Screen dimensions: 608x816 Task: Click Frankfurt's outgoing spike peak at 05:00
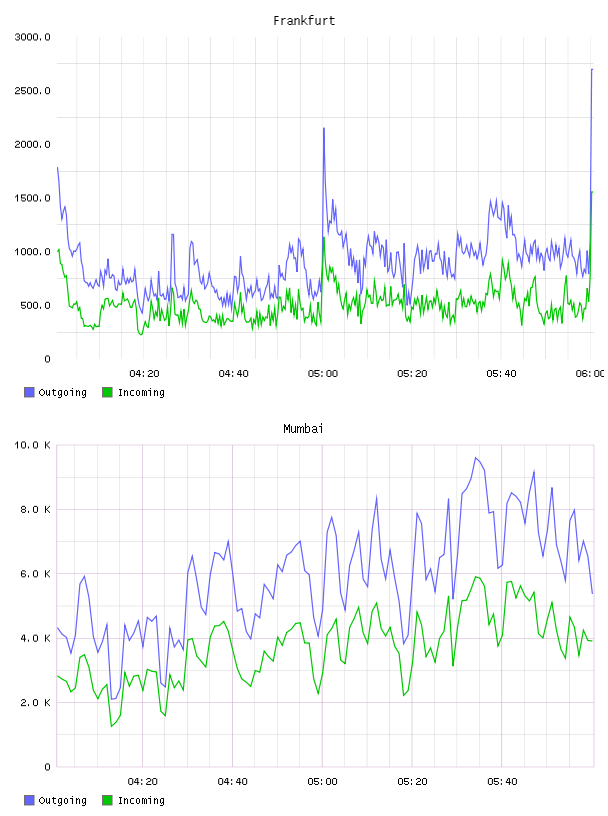[324, 128]
